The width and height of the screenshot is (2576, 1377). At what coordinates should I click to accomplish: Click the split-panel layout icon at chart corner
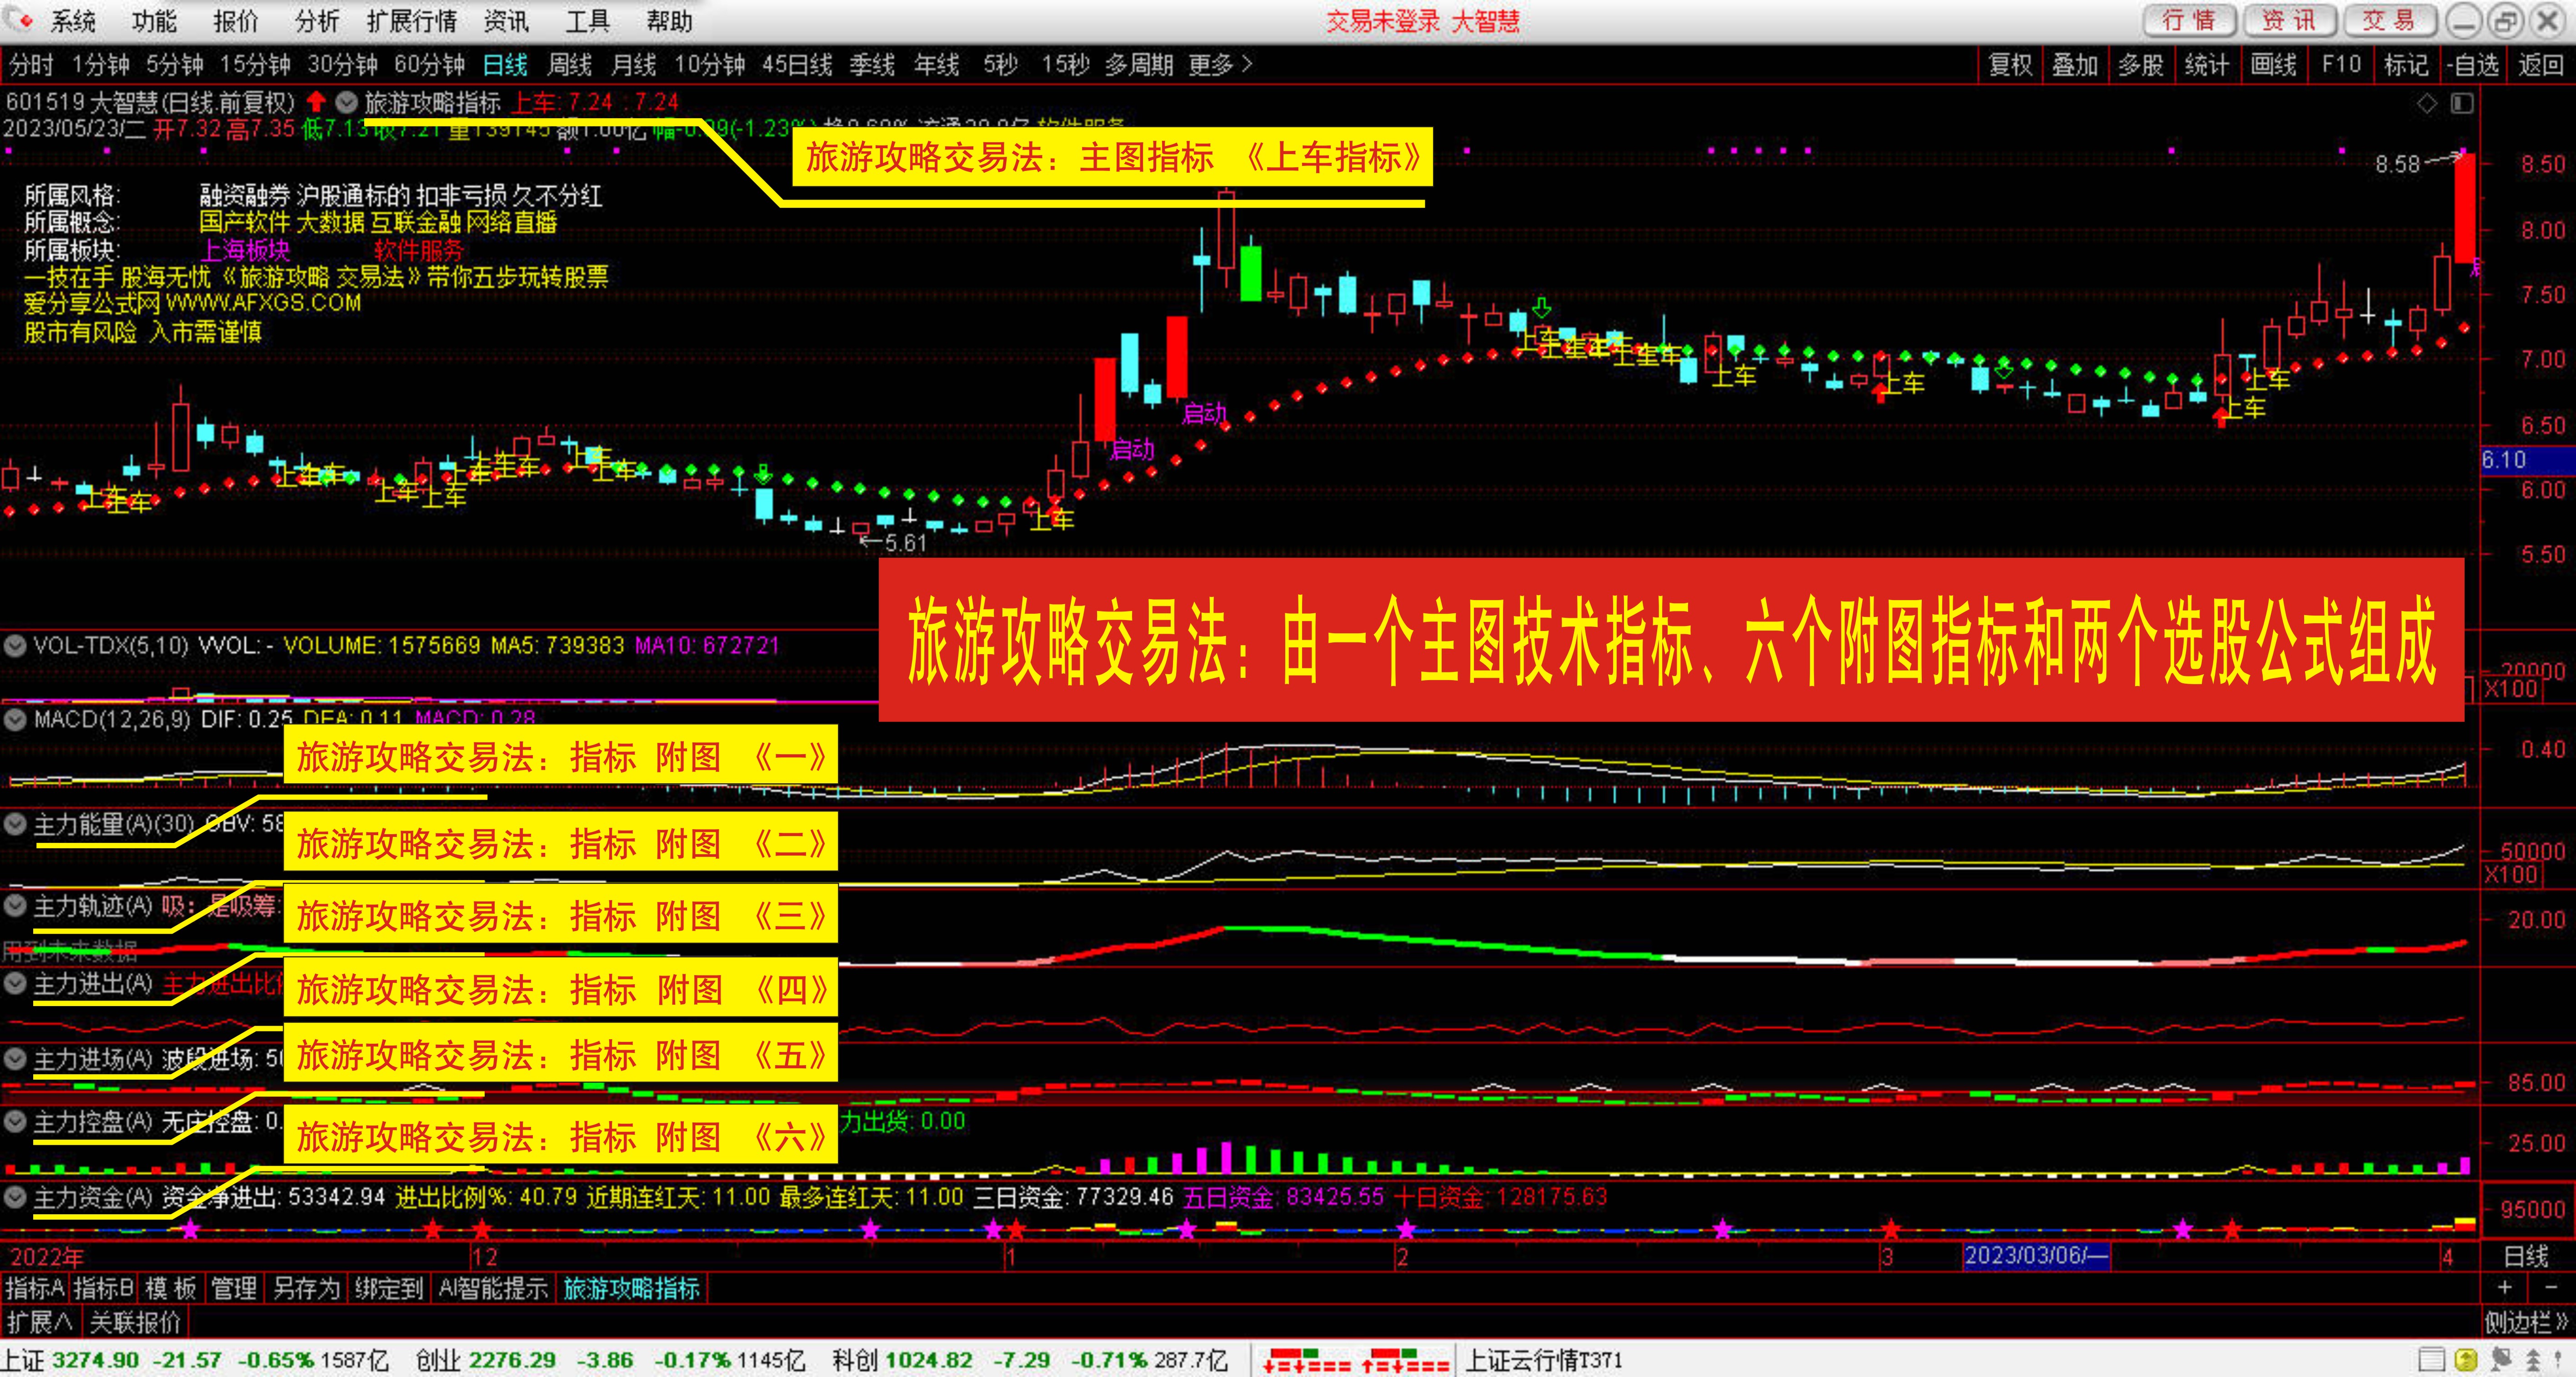(2462, 103)
